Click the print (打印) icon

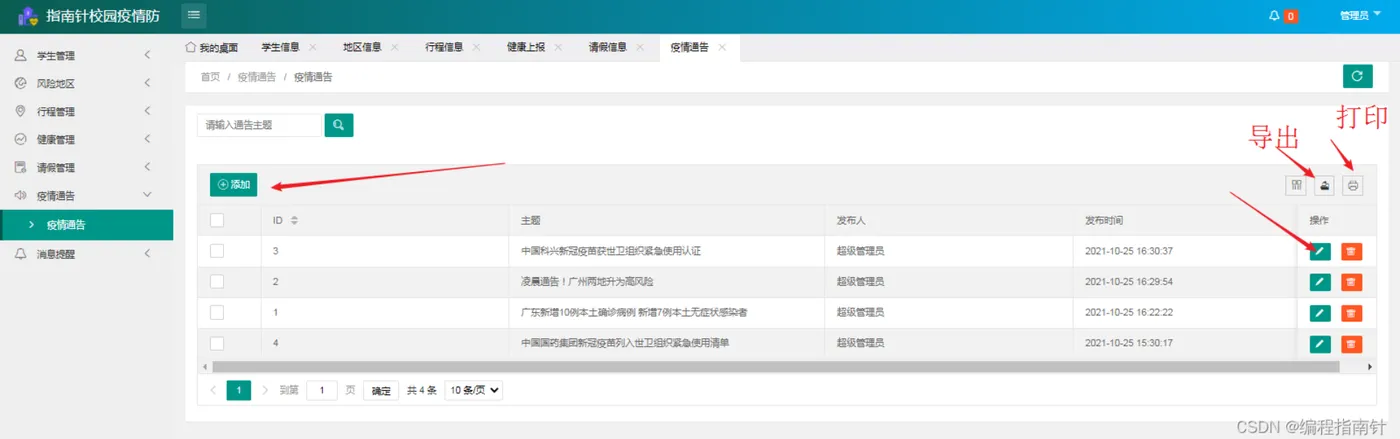pos(1353,185)
